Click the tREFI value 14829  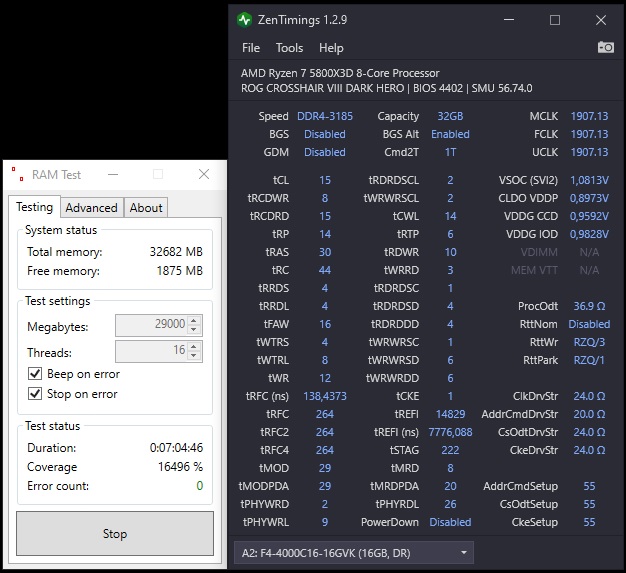point(450,414)
